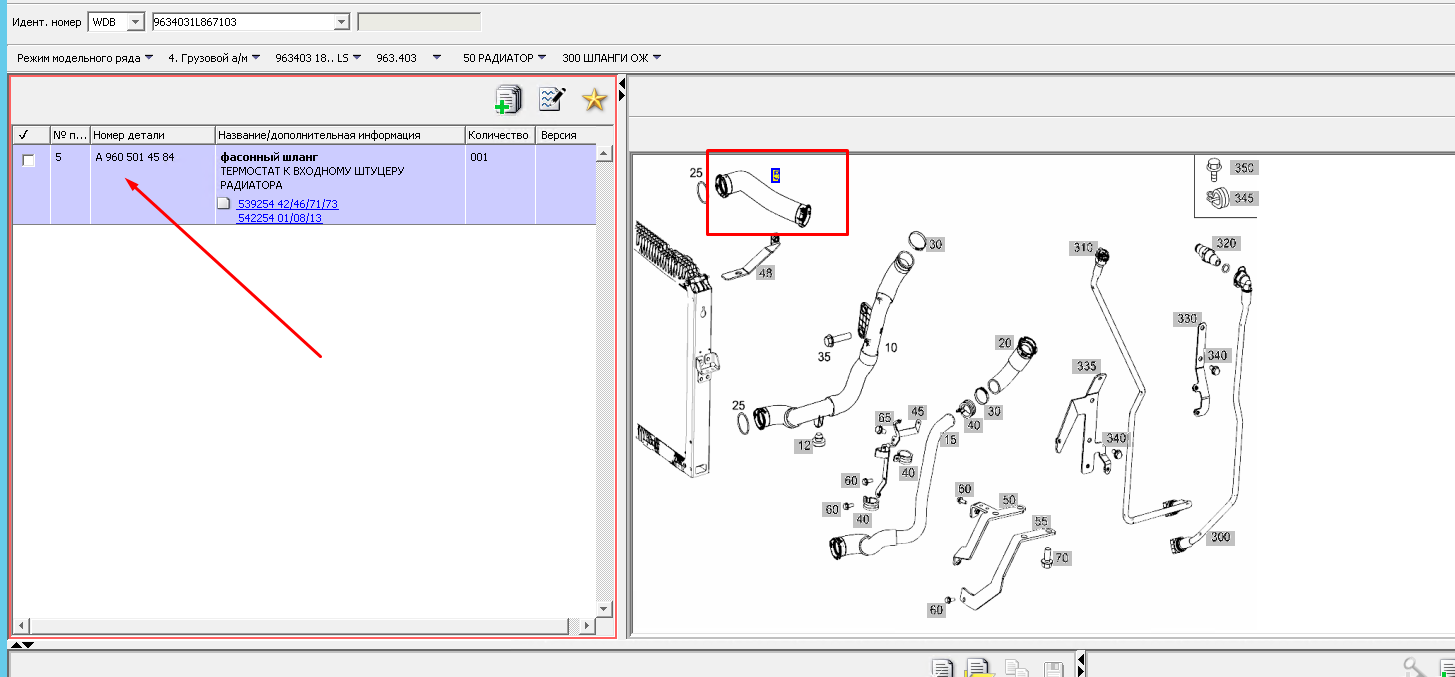Click the add-to-shopping-list icon with green plus
Viewport: 1455px width, 677px height.
coord(508,99)
